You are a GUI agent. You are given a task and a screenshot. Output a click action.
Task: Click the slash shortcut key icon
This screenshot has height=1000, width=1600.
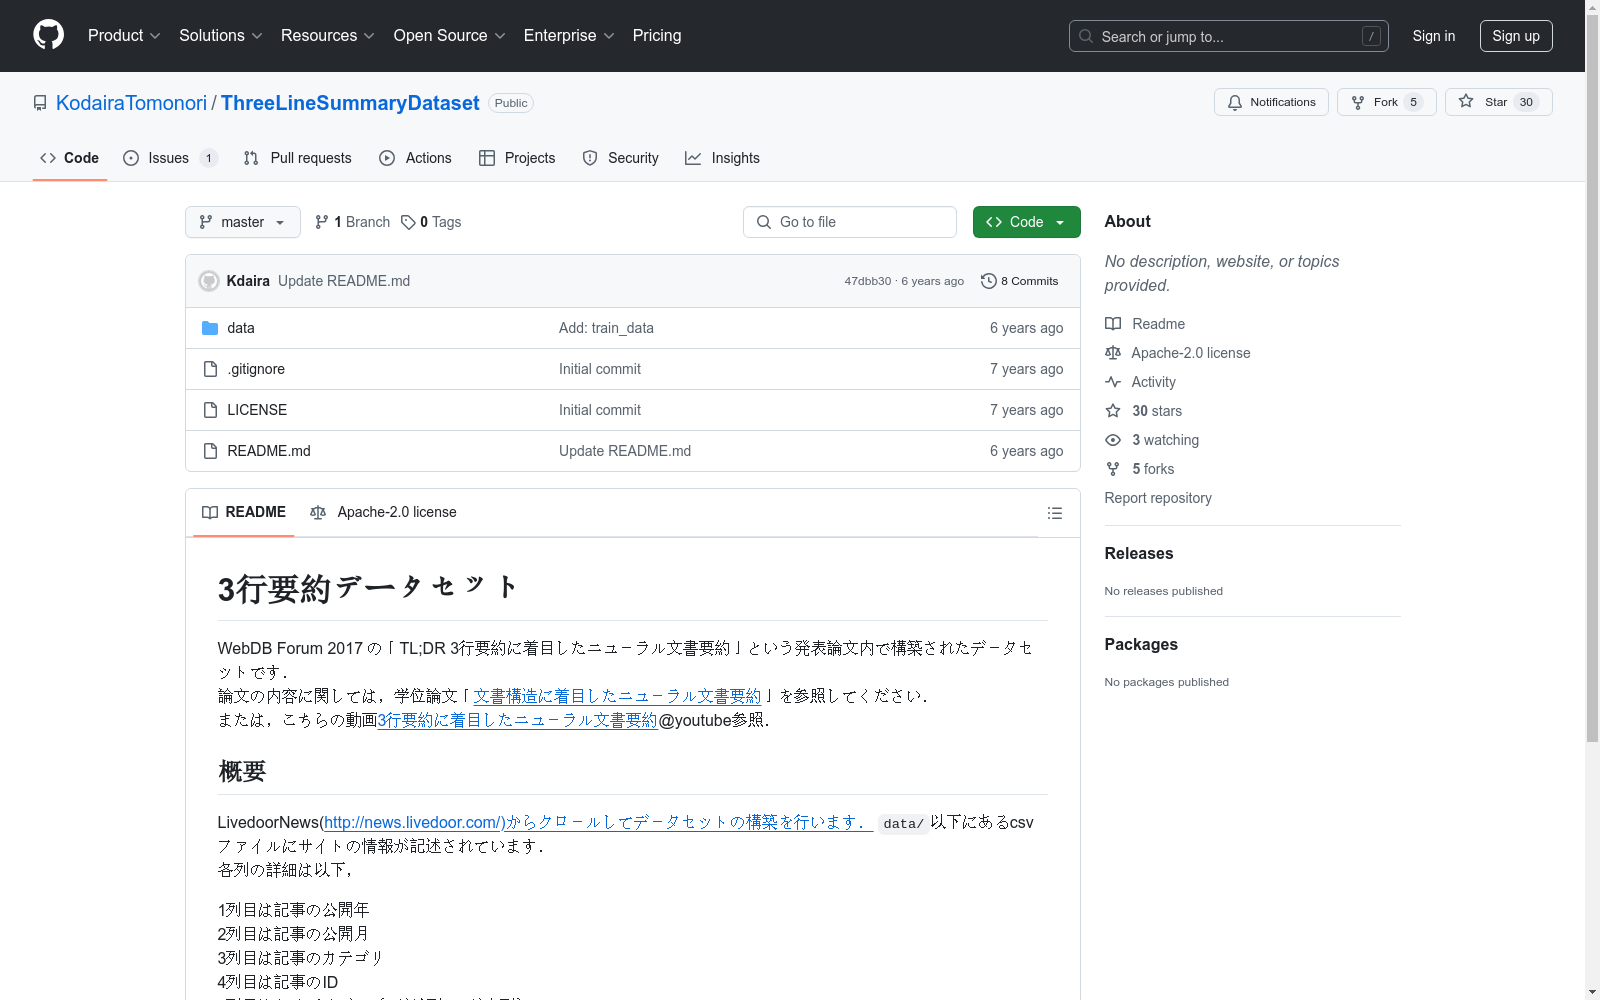tap(1371, 36)
